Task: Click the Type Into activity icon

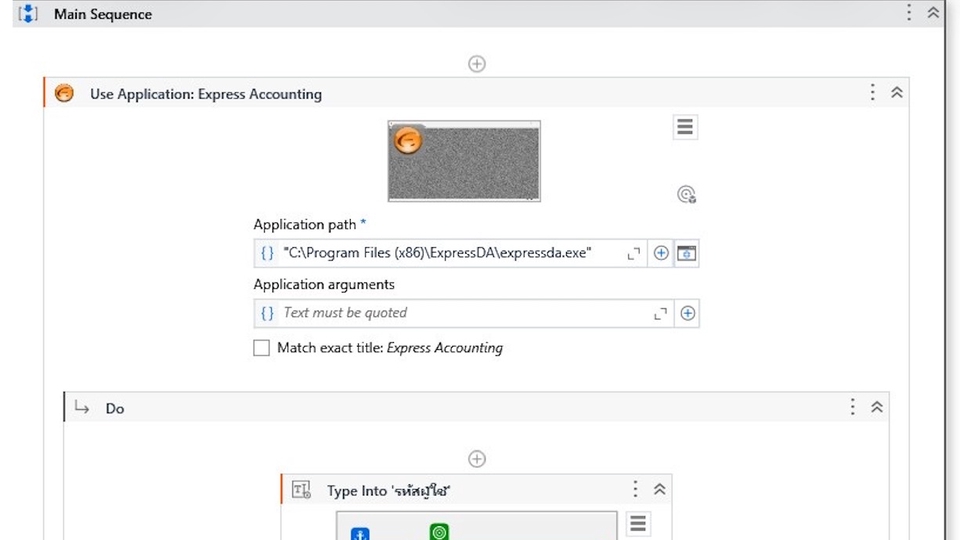Action: click(x=301, y=490)
